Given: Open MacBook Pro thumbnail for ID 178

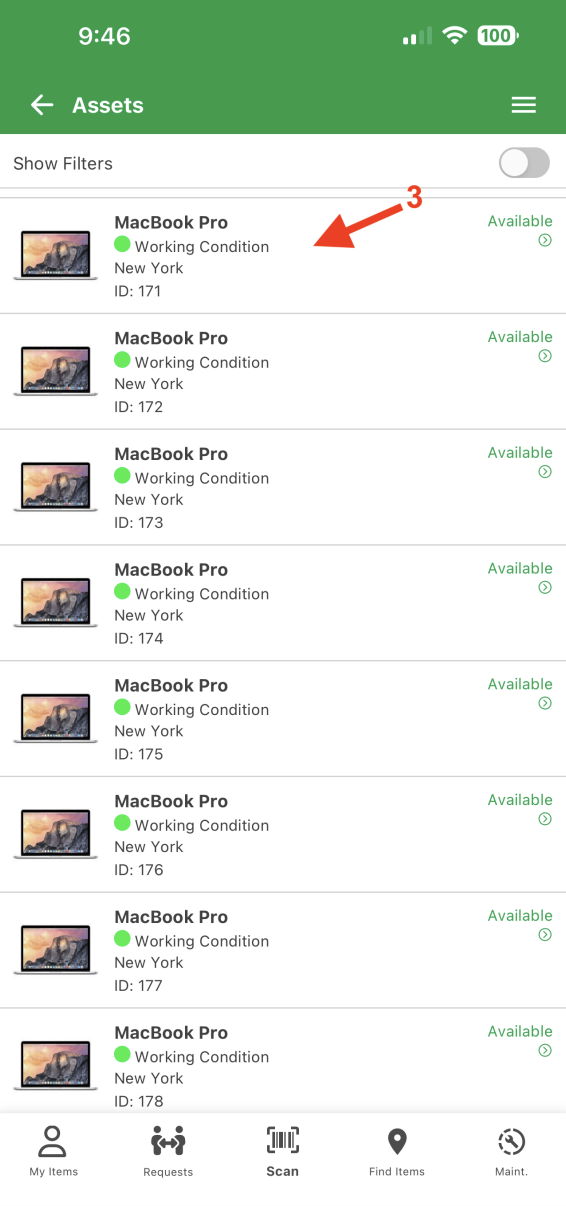Looking at the screenshot, I should [56, 1066].
